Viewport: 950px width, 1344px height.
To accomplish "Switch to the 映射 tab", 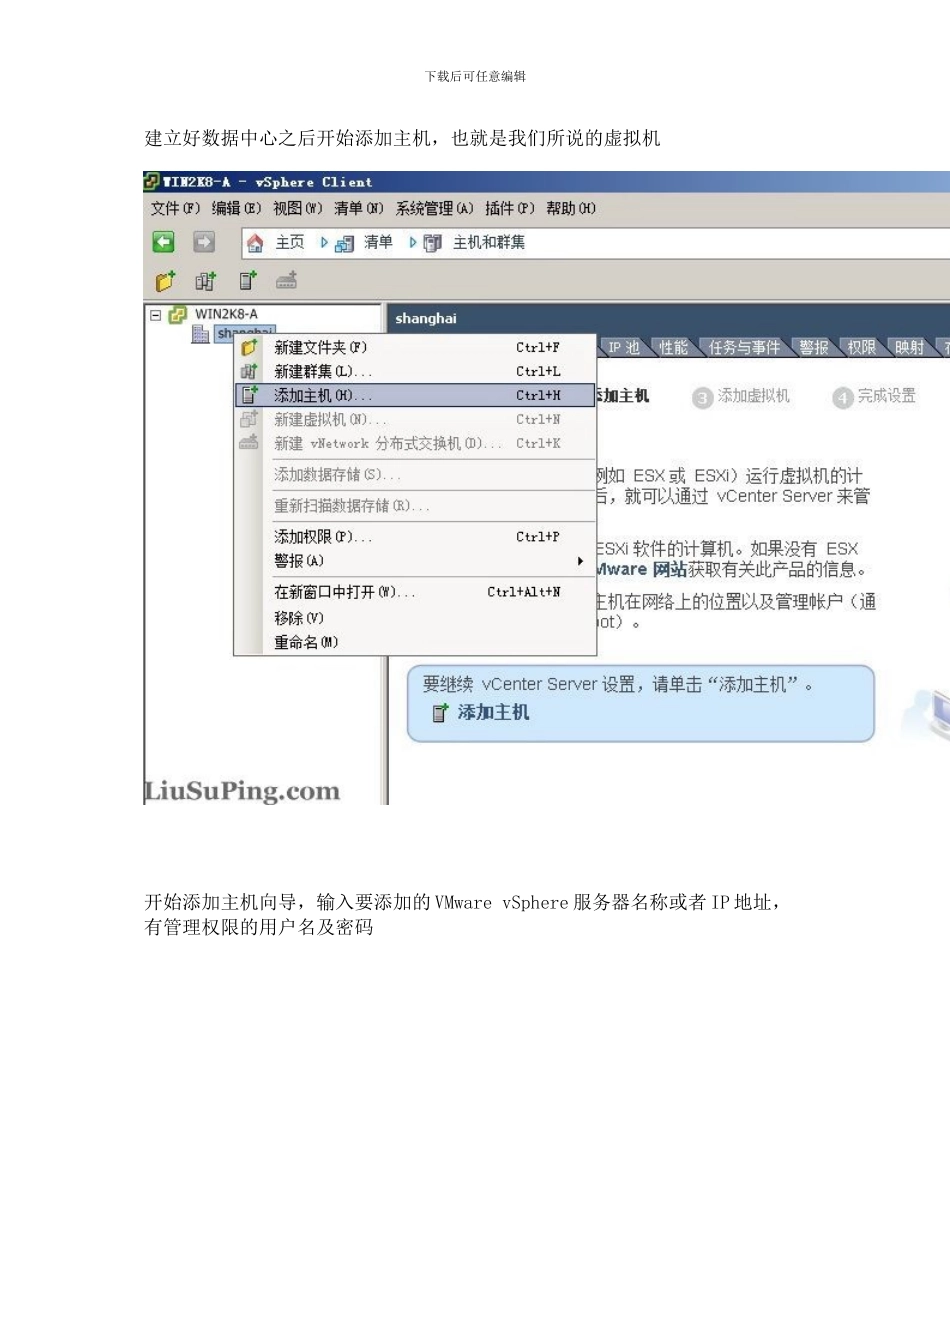I will click(910, 347).
